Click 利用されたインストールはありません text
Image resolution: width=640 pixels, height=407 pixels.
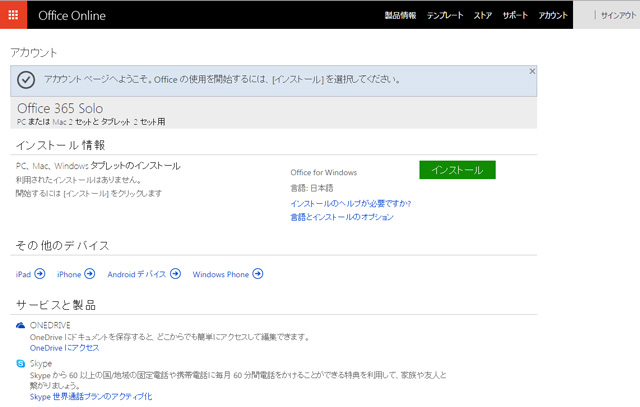pos(79,180)
